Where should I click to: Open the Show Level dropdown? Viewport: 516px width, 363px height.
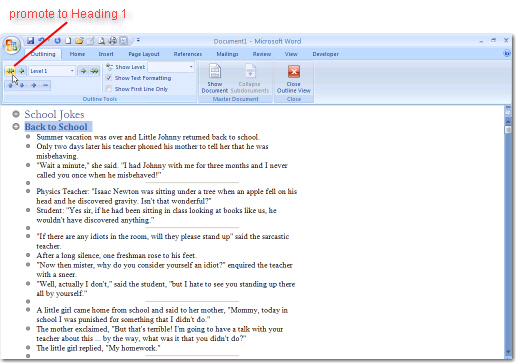[x=191, y=67]
